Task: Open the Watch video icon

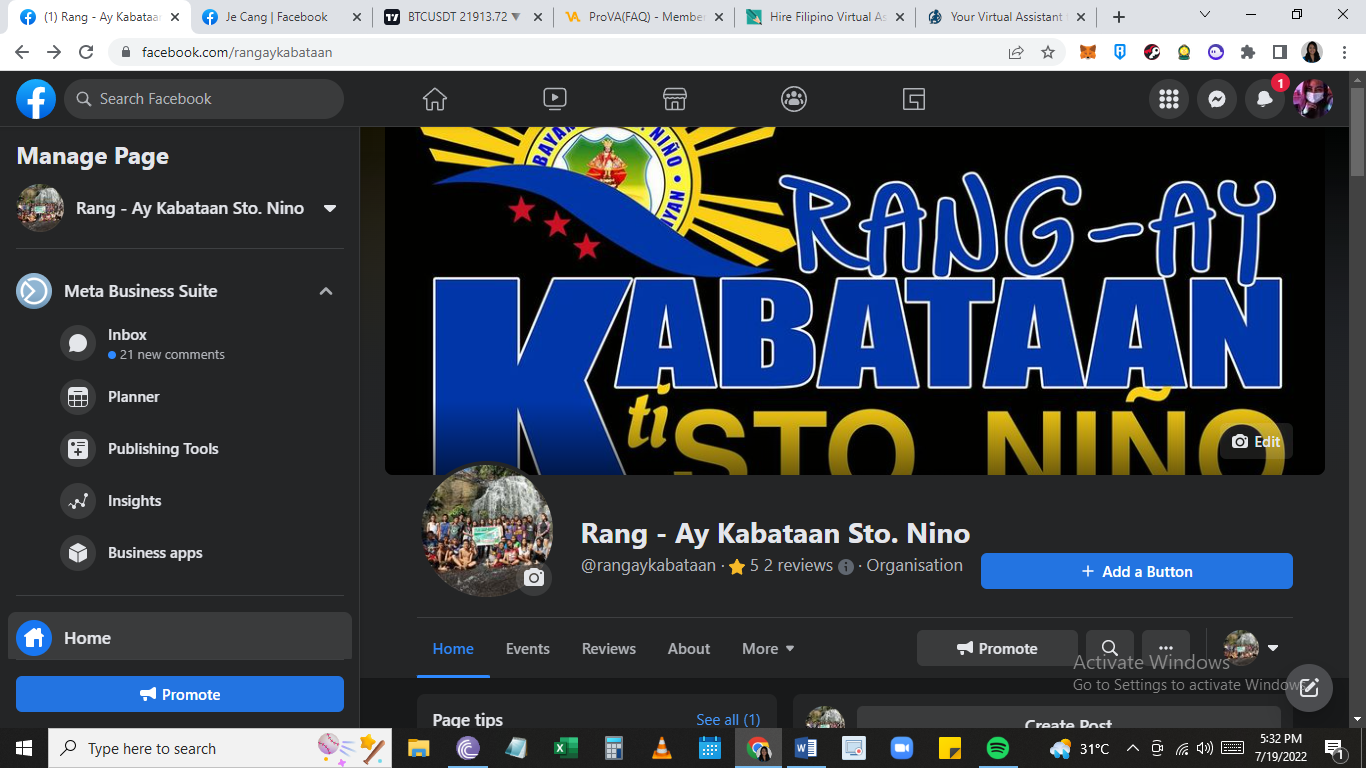Action: click(555, 99)
